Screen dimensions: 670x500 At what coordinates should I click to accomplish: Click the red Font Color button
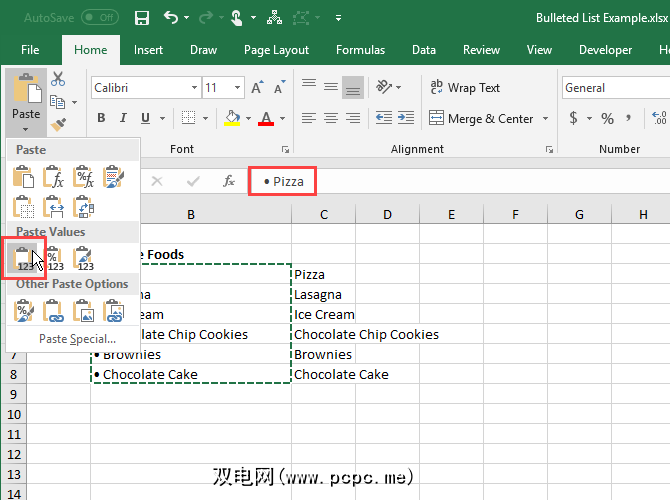pos(266,118)
